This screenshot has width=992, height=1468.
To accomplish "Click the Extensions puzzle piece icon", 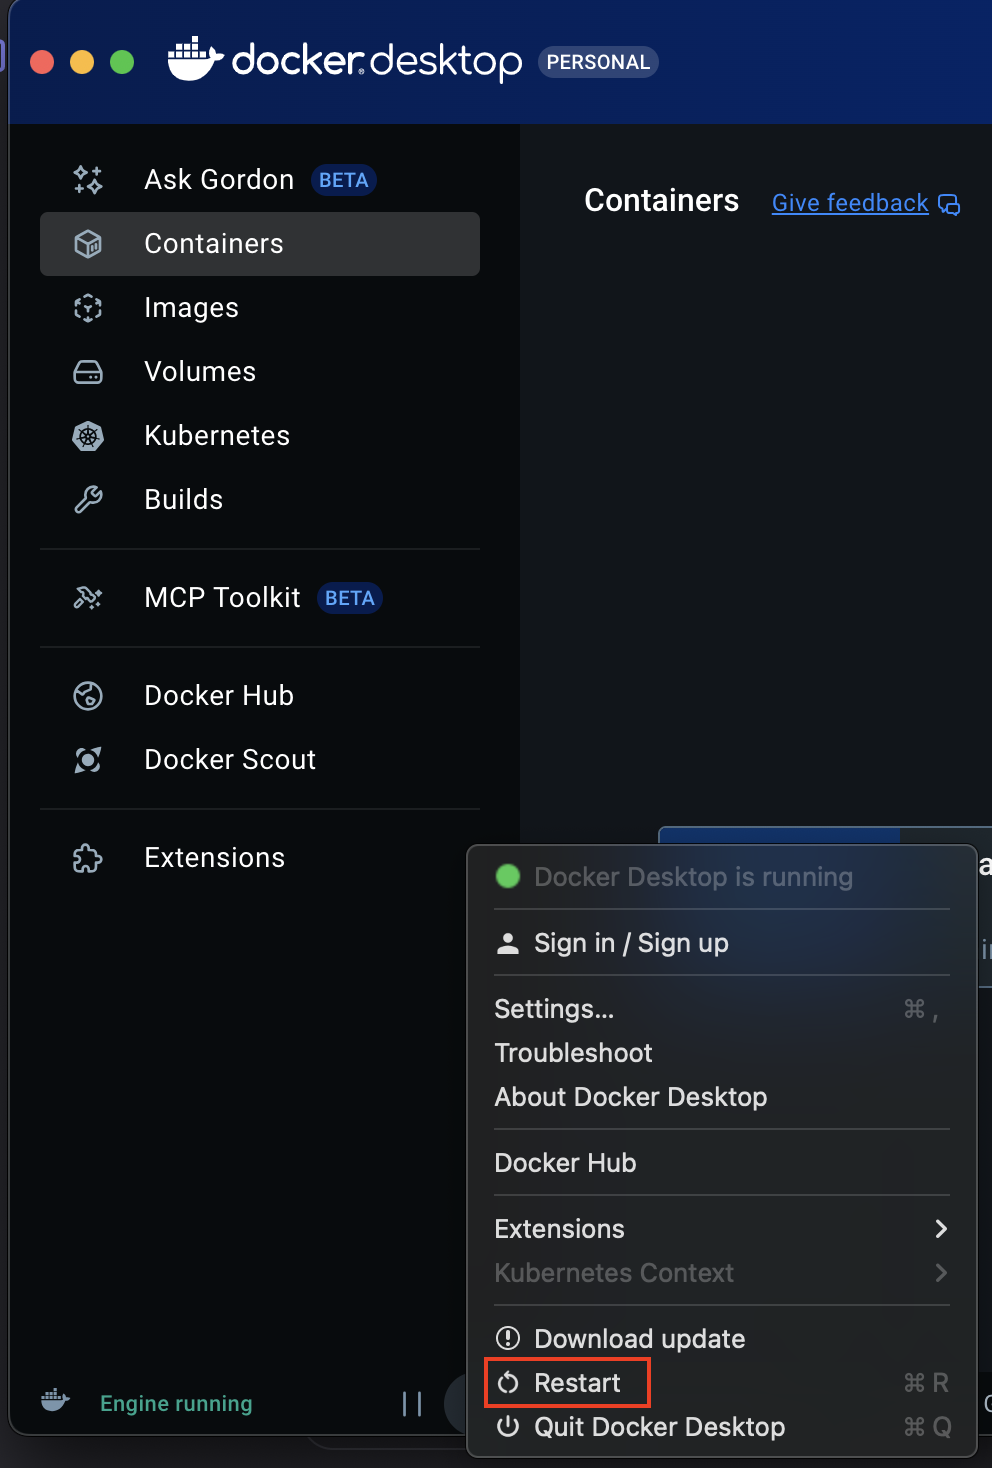I will [88, 858].
